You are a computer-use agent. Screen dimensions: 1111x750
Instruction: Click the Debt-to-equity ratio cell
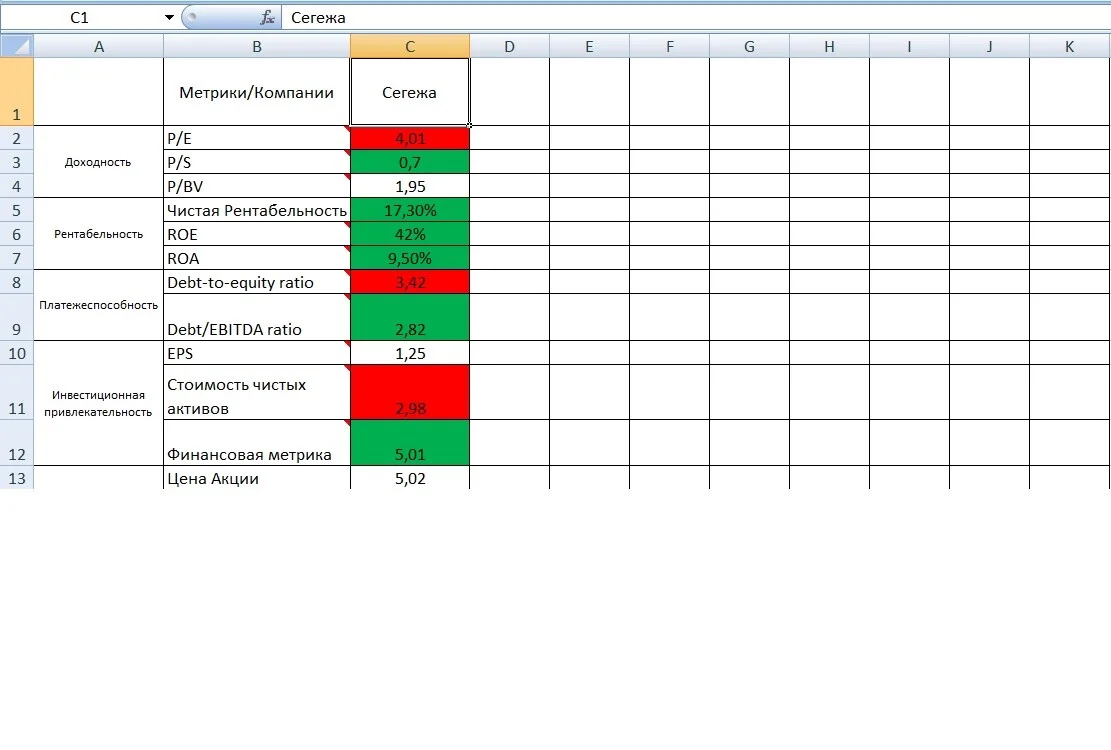[x=256, y=282]
